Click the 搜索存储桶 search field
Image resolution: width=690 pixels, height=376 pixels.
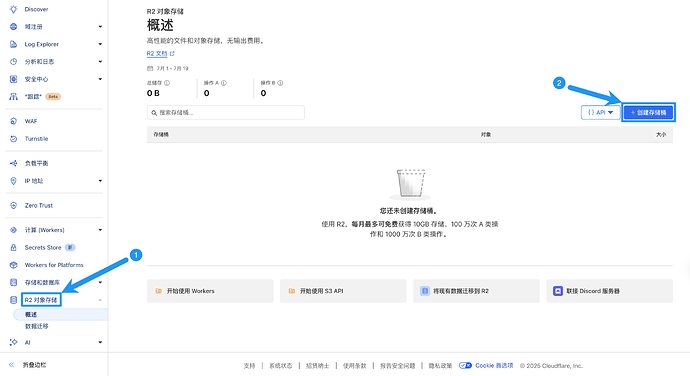pos(226,113)
